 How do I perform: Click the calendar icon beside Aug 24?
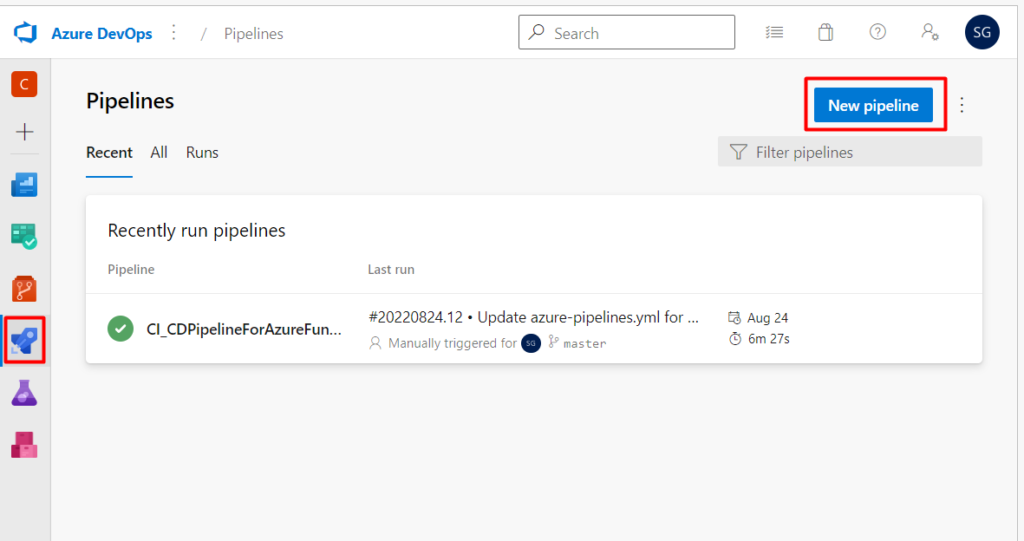tap(734, 318)
